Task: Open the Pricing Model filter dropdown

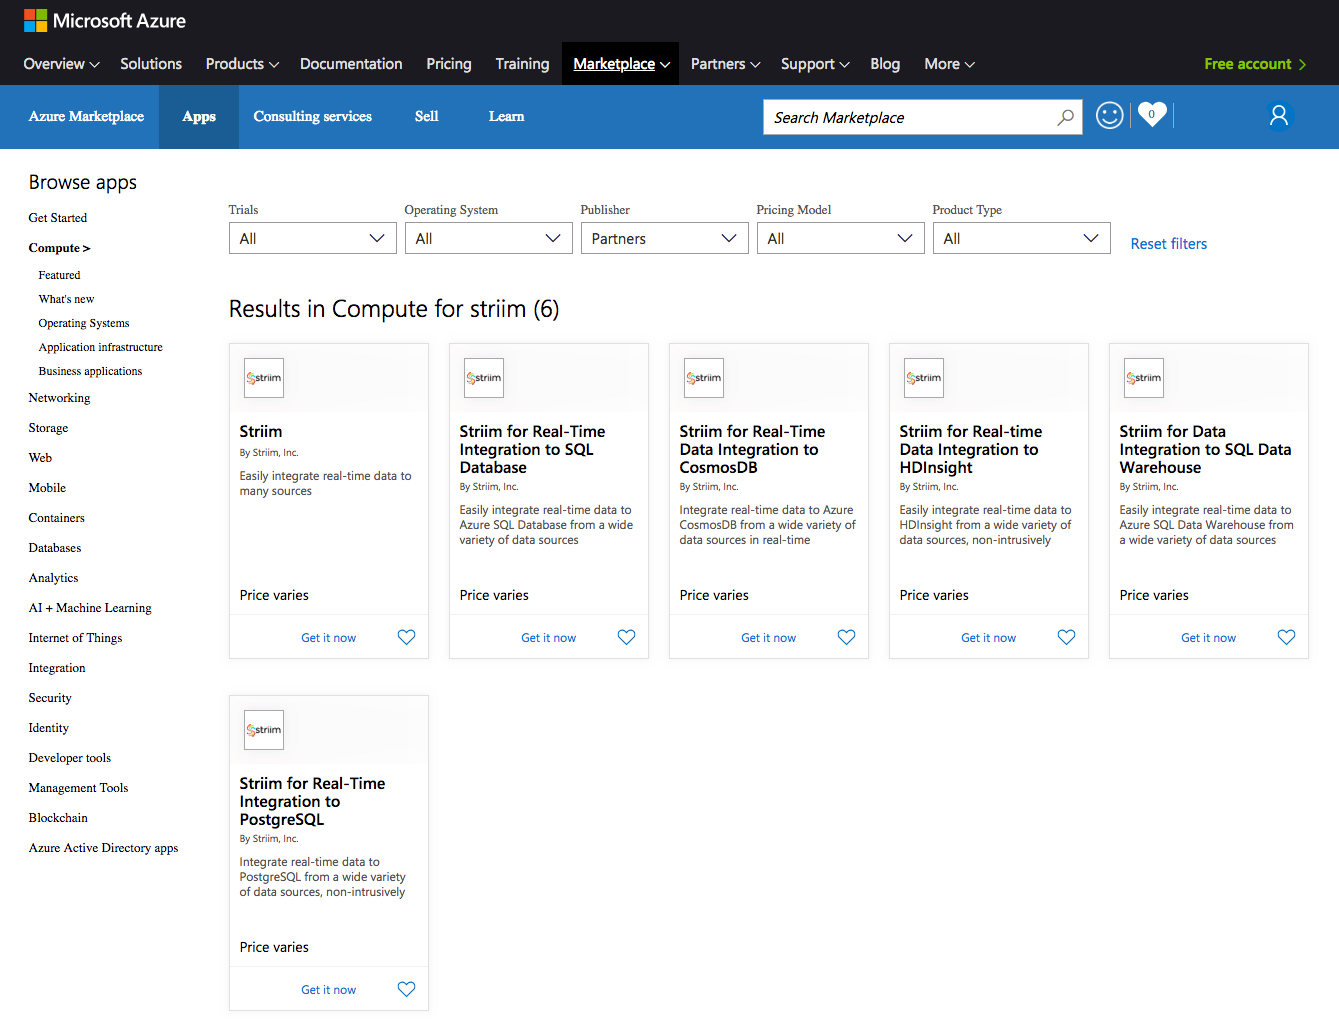Action: click(841, 238)
